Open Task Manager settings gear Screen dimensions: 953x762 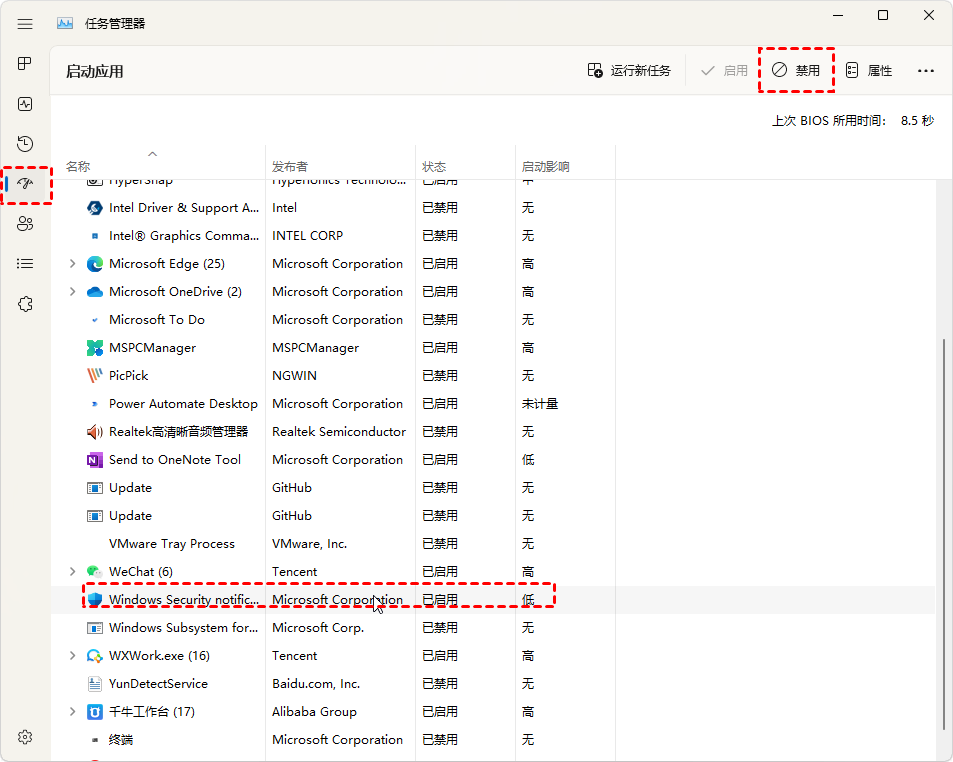tap(25, 737)
